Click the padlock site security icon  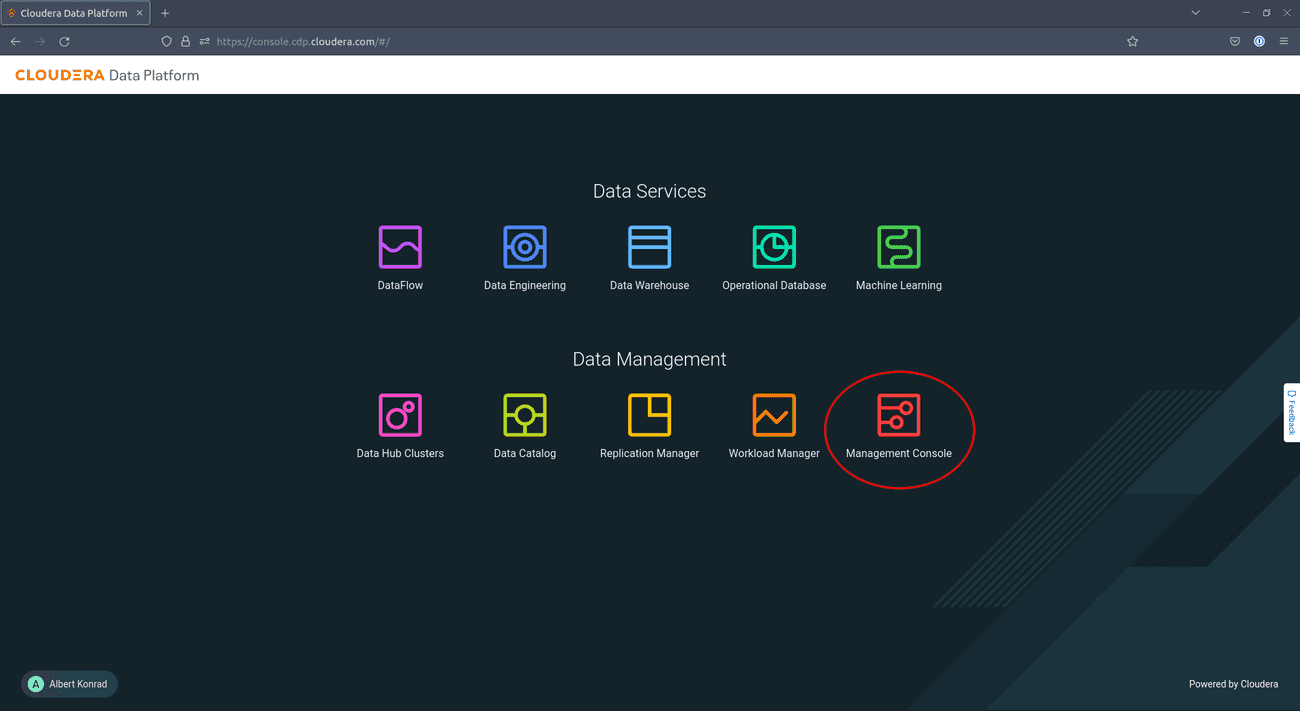[x=185, y=42]
